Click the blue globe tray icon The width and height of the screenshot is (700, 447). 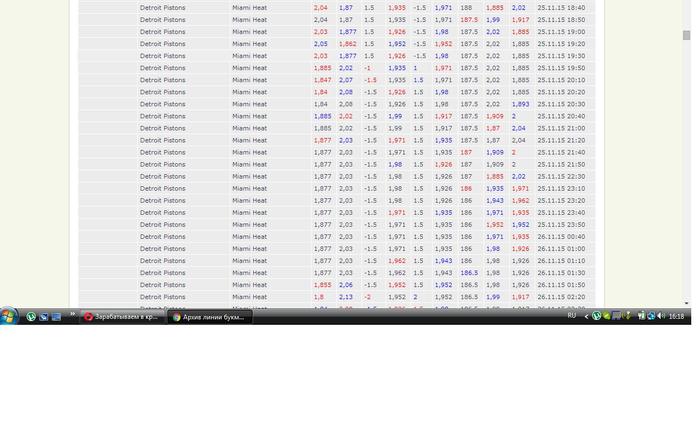tap(651, 316)
